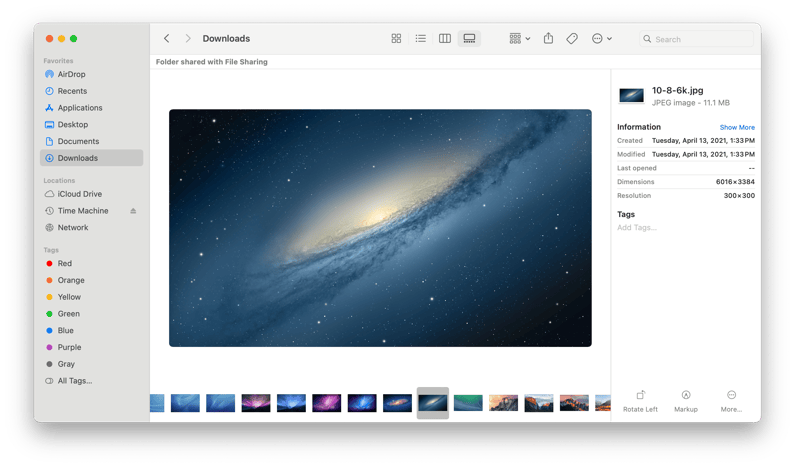Screen dimensions: 795x467
Task: Select the orange-centered galaxy thumbnail
Action: coord(397,403)
